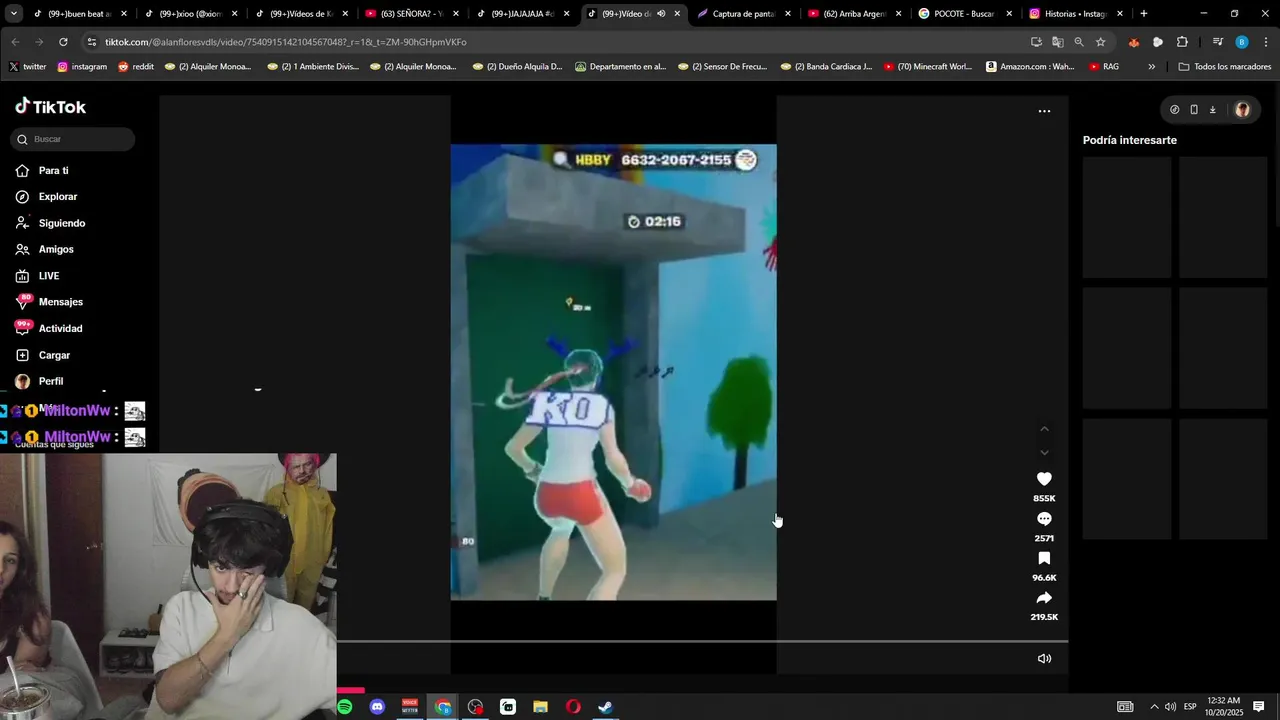Click the tiktok.com address bar
This screenshot has height=720, width=1280.
[560, 42]
